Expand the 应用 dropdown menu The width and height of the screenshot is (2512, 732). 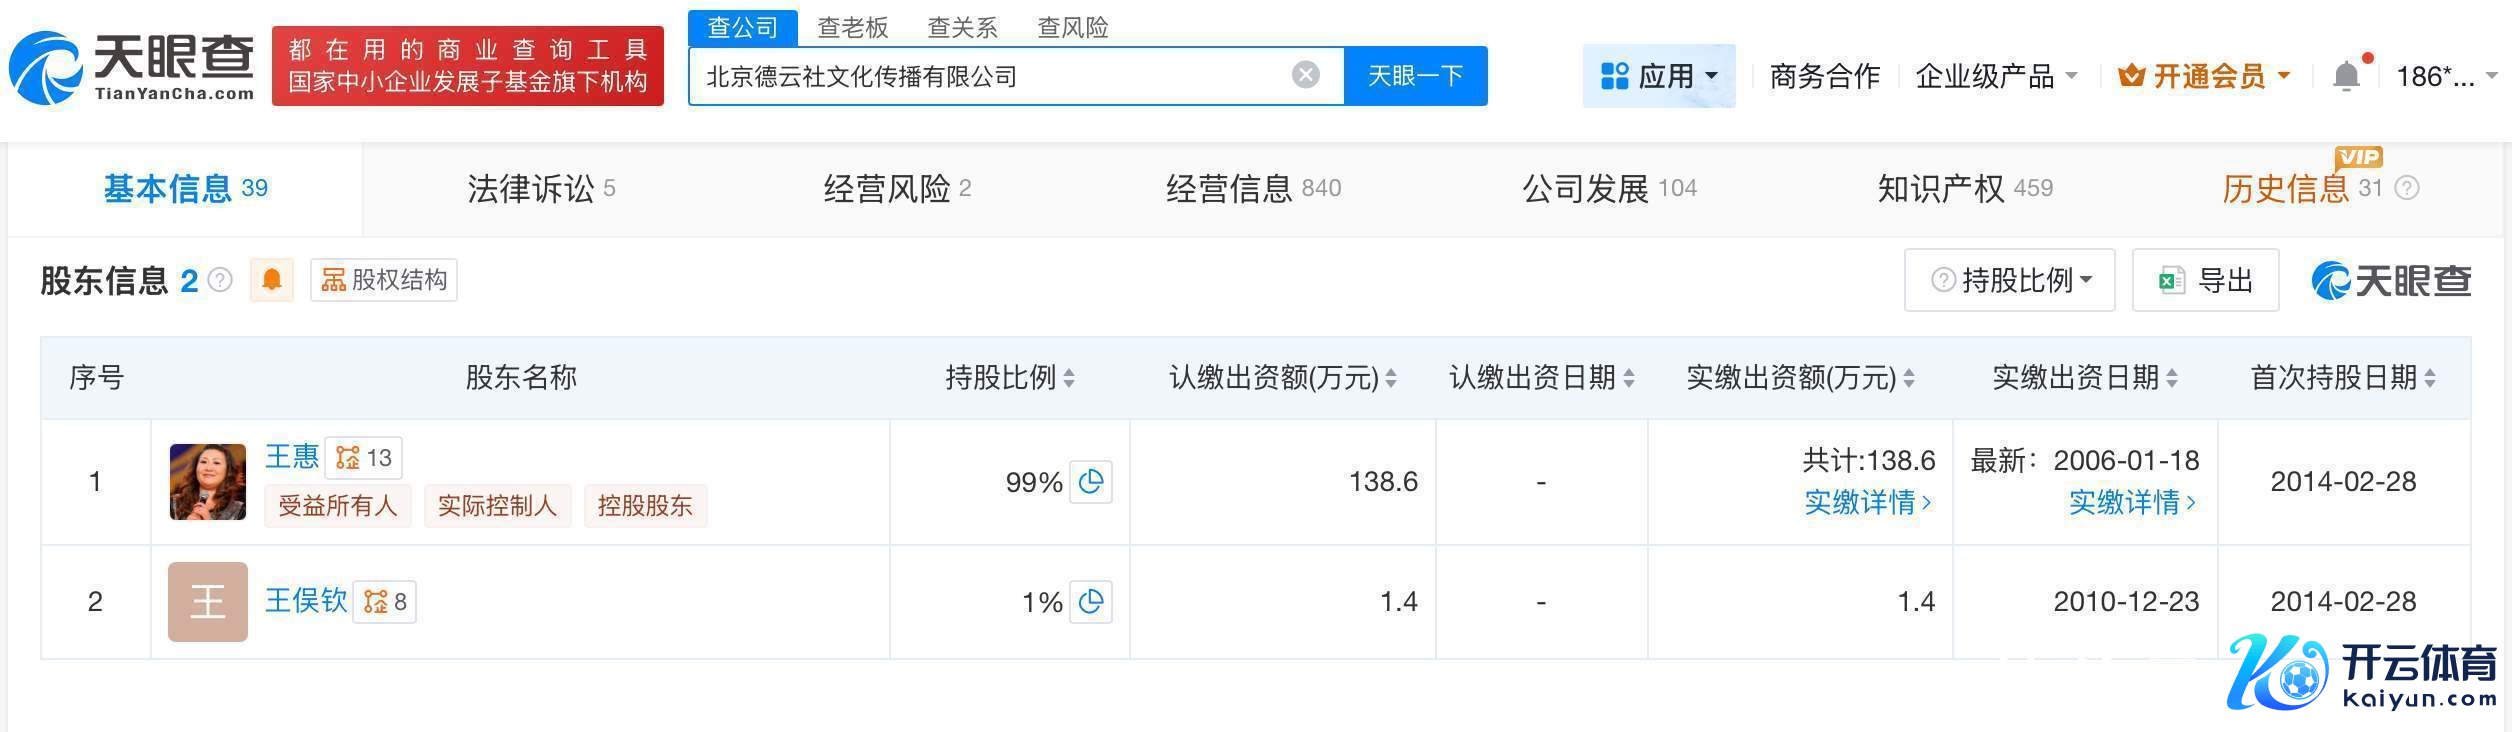[x=1659, y=76]
